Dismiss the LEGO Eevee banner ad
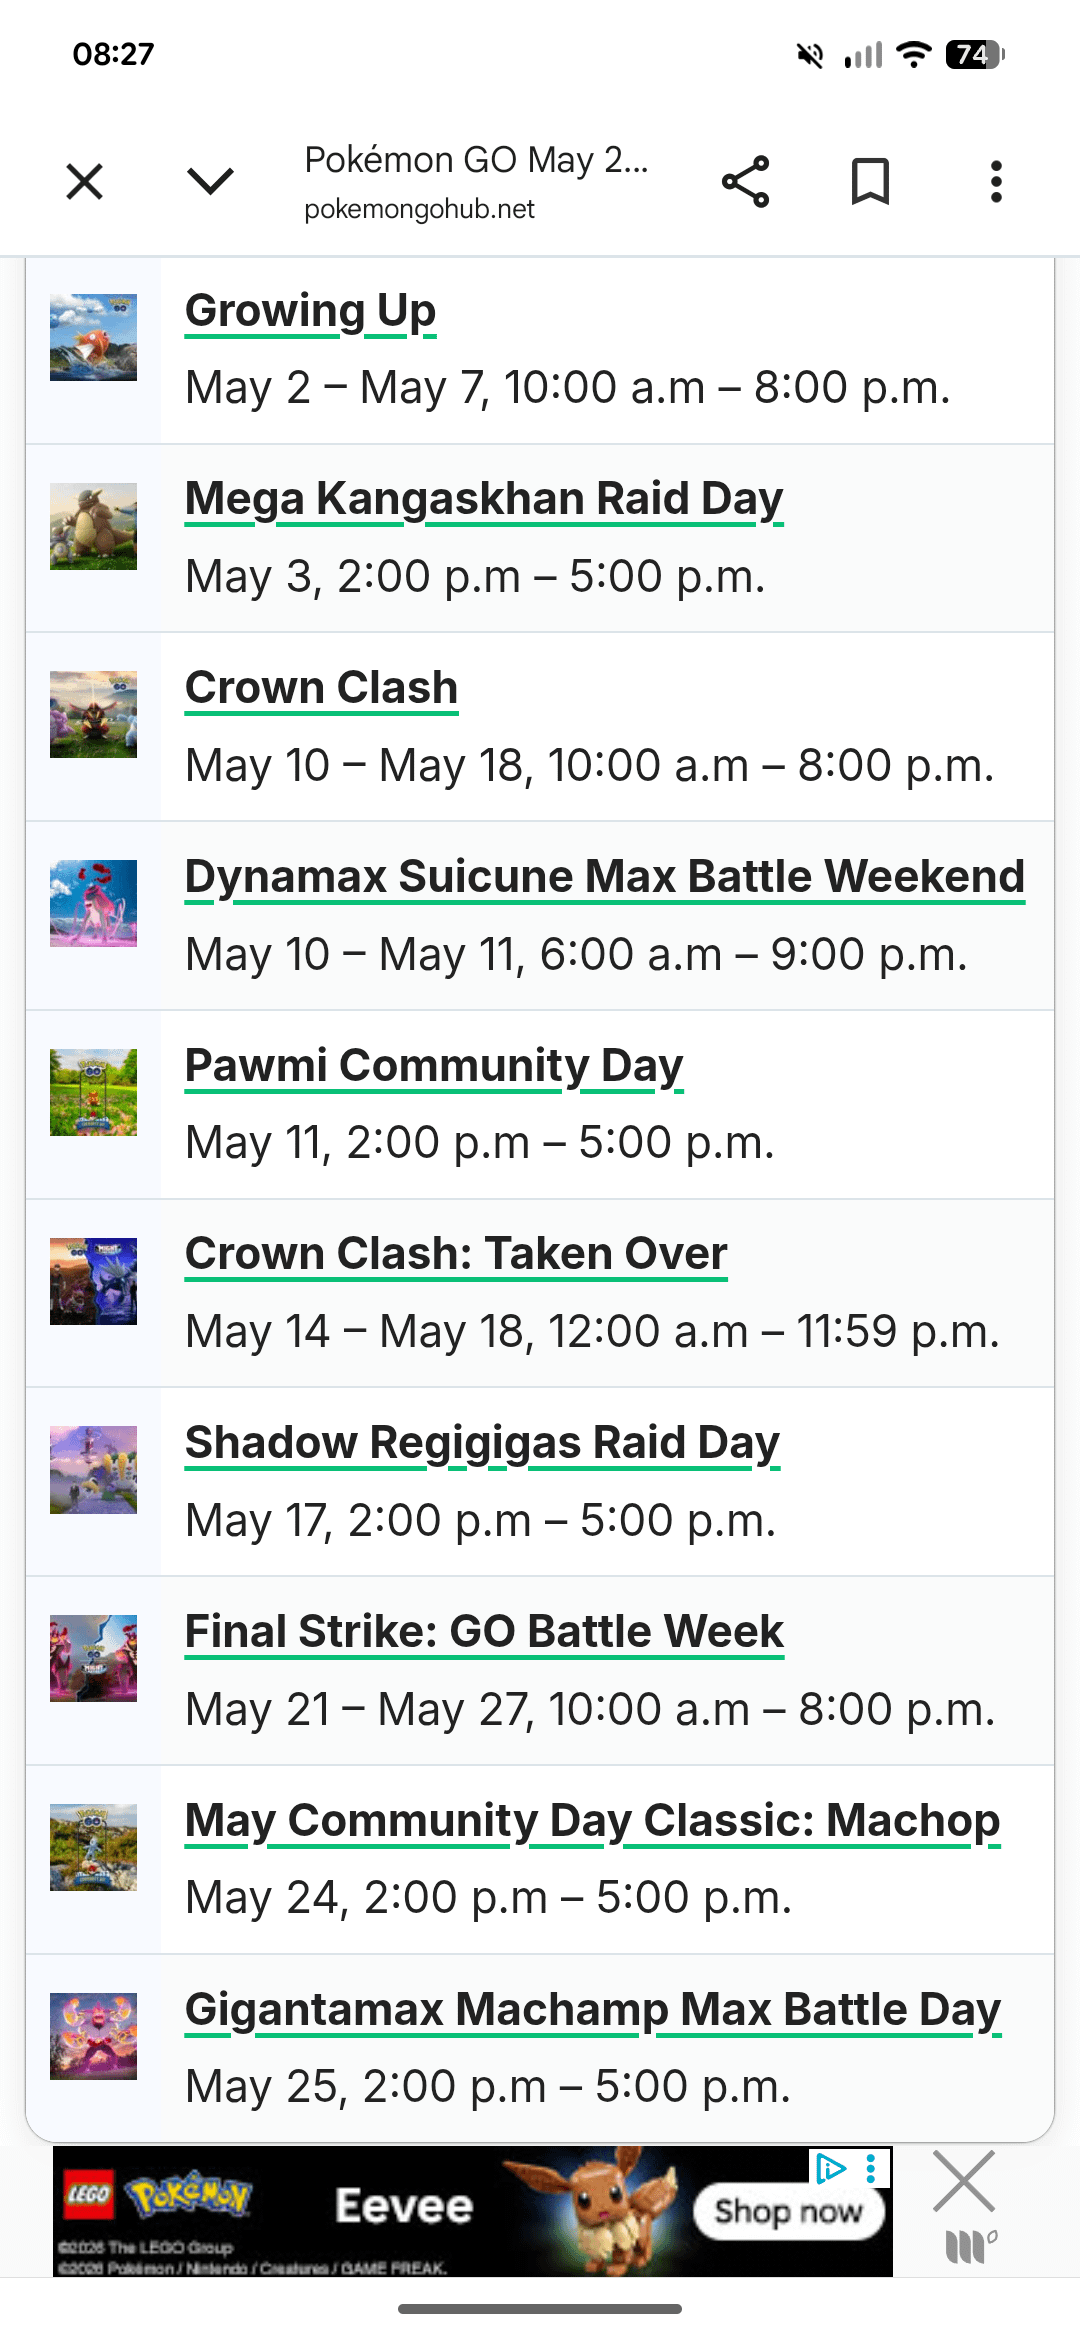 click(x=963, y=2181)
